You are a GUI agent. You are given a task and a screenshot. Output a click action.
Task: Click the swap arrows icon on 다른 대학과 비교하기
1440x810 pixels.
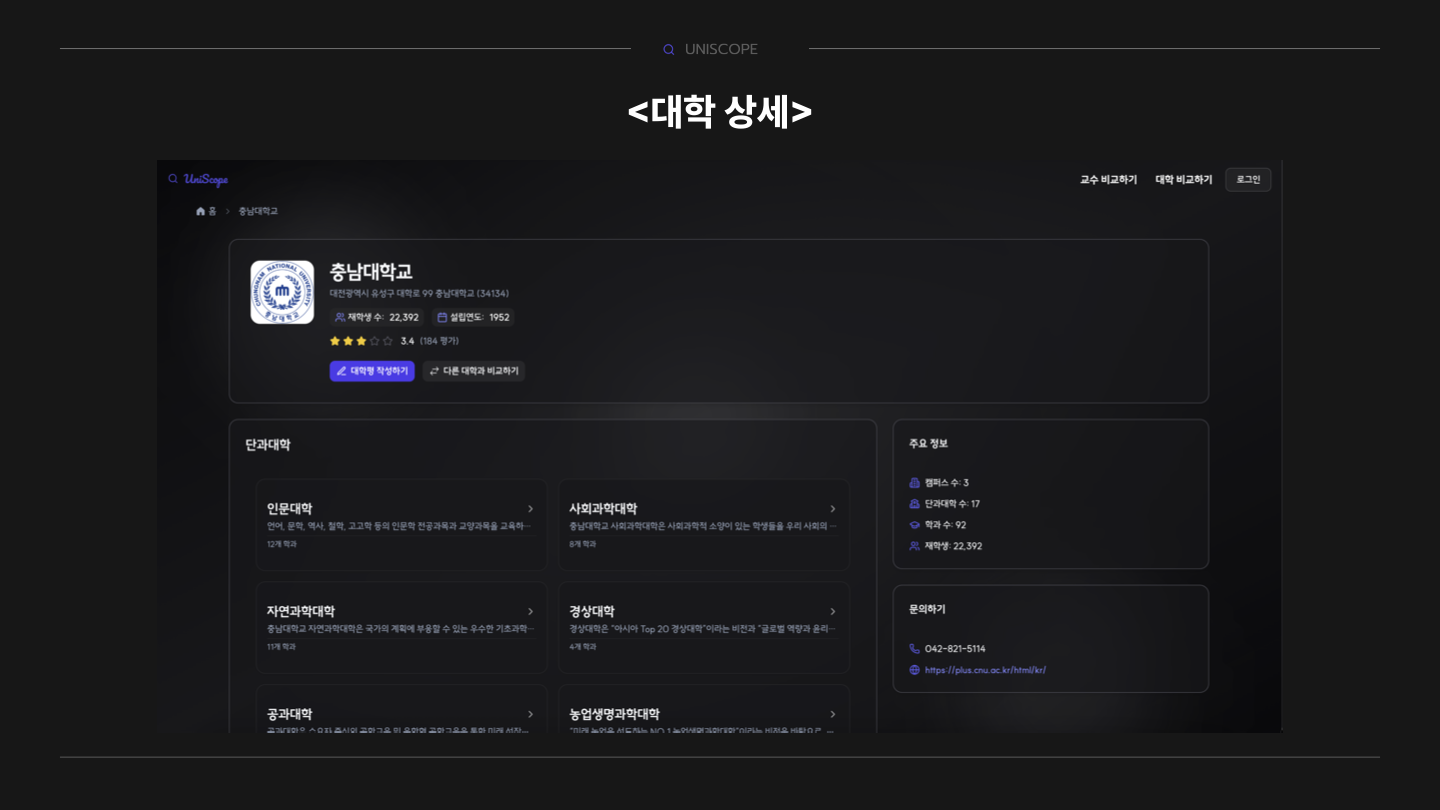click(x=434, y=371)
